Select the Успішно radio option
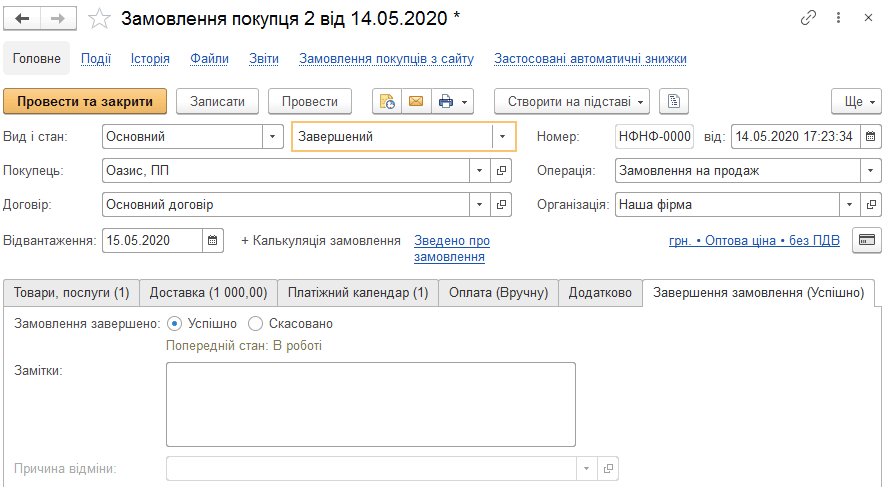This screenshot has height=487, width=885. pyautogui.click(x=174, y=324)
